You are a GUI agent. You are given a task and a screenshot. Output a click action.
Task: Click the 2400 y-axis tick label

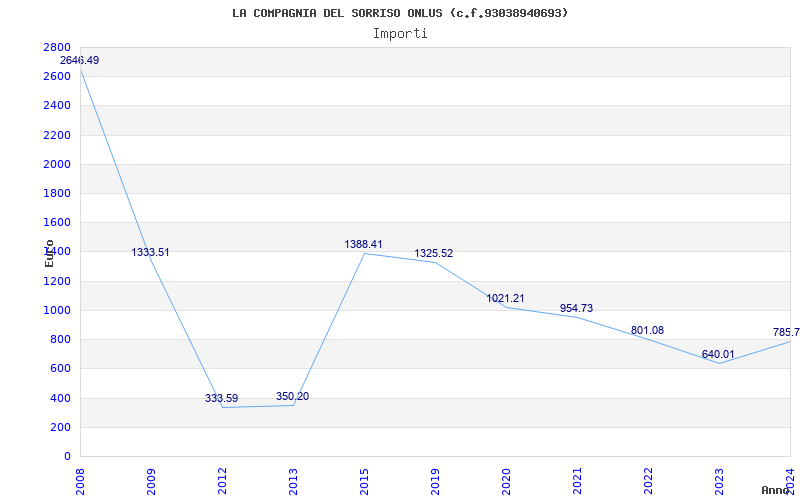[57, 106]
